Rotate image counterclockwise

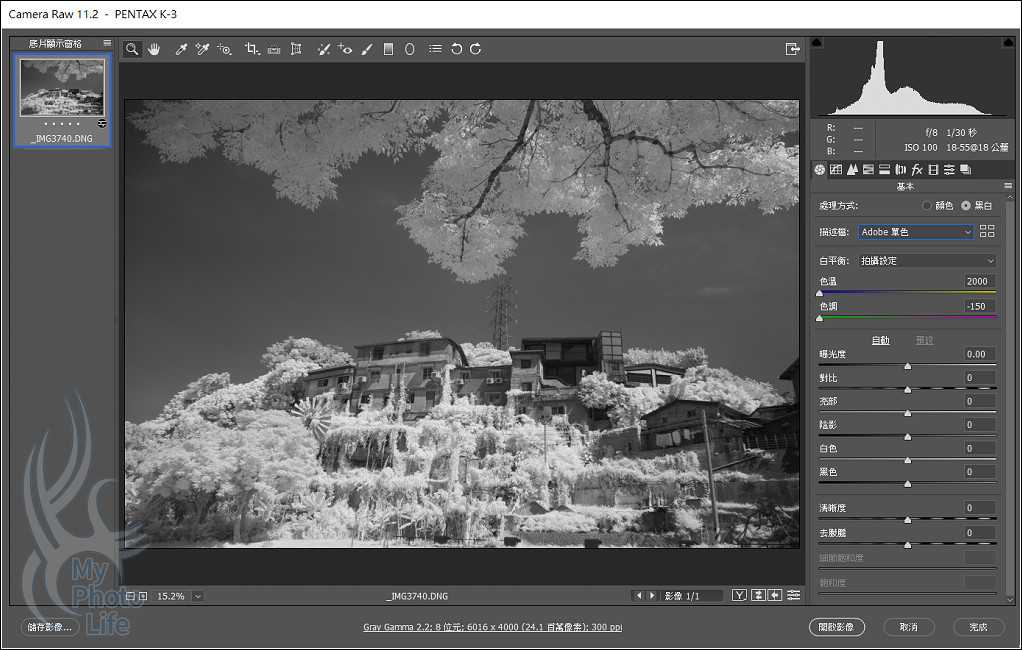pyautogui.click(x=456, y=49)
